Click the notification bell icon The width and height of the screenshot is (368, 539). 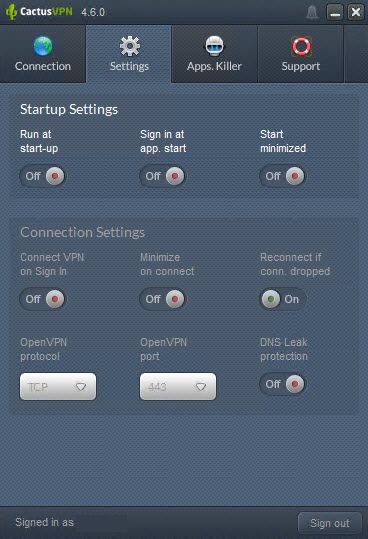(x=312, y=12)
